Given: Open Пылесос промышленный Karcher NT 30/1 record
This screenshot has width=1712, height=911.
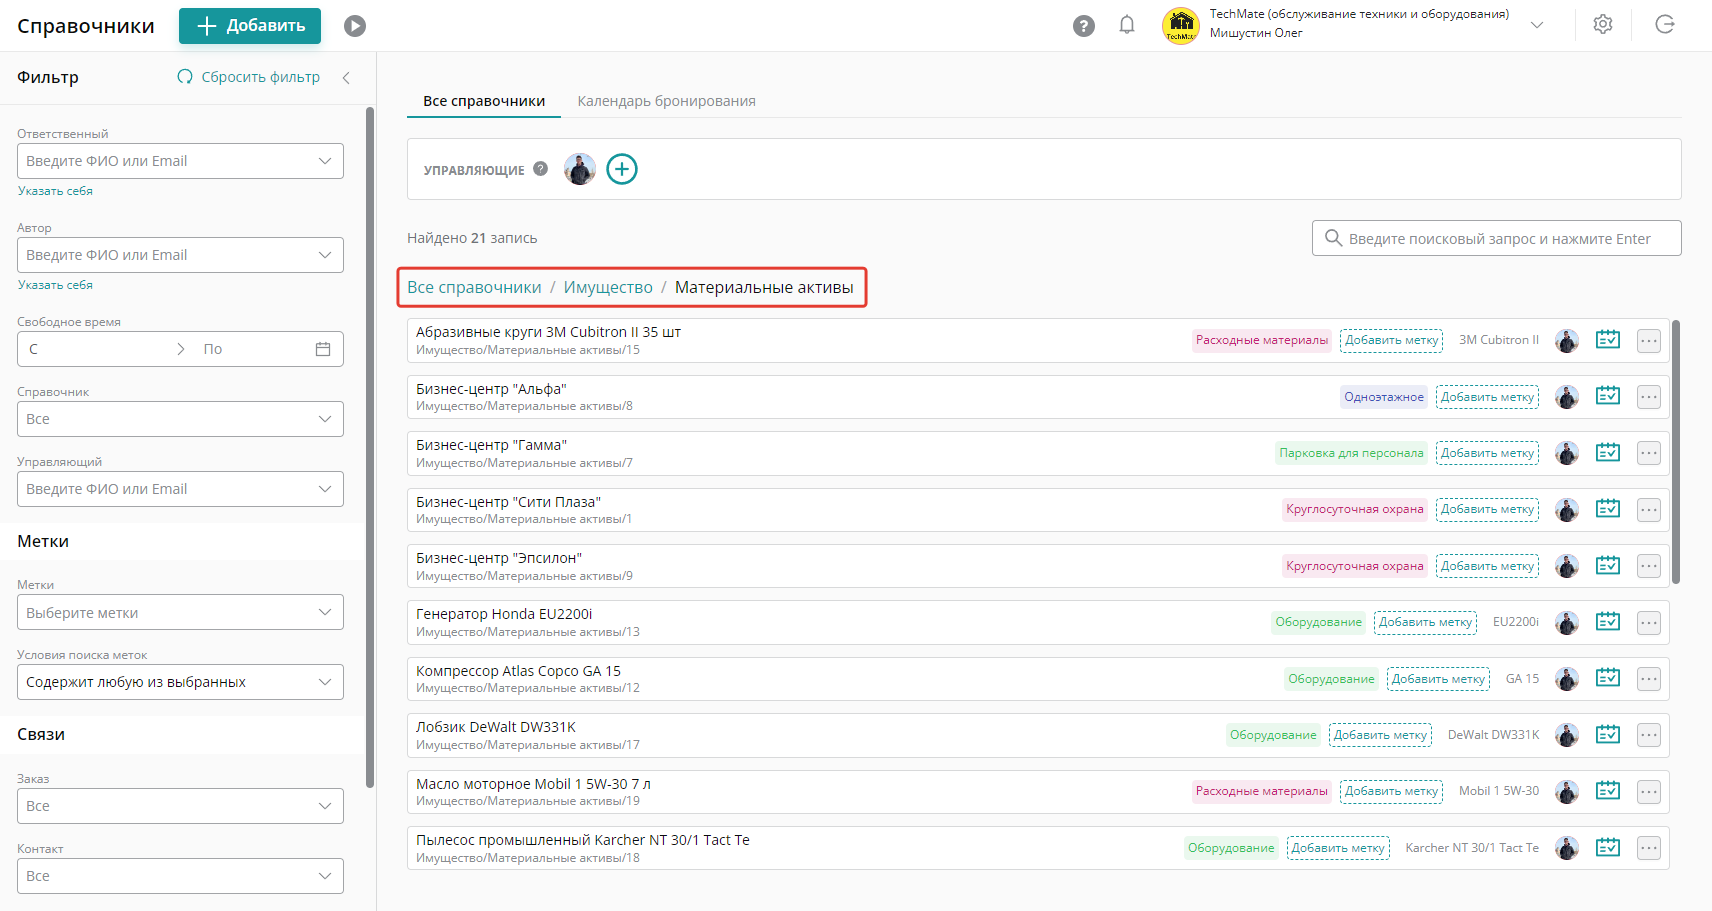Looking at the screenshot, I should pyautogui.click(x=583, y=840).
